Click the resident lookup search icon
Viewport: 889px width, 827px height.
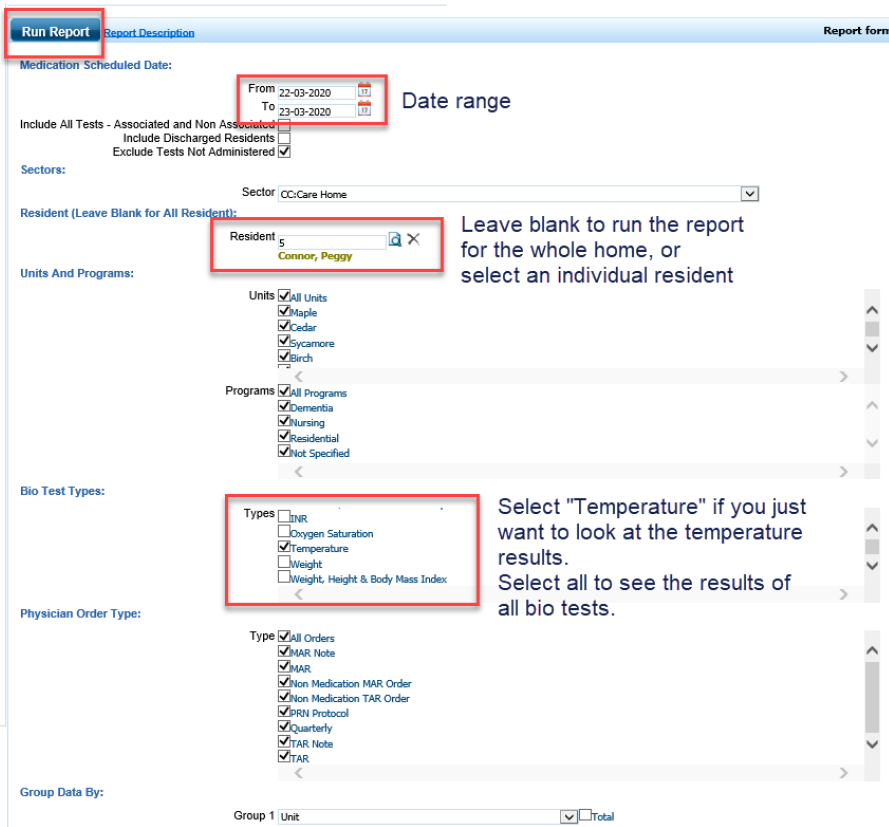pos(395,240)
